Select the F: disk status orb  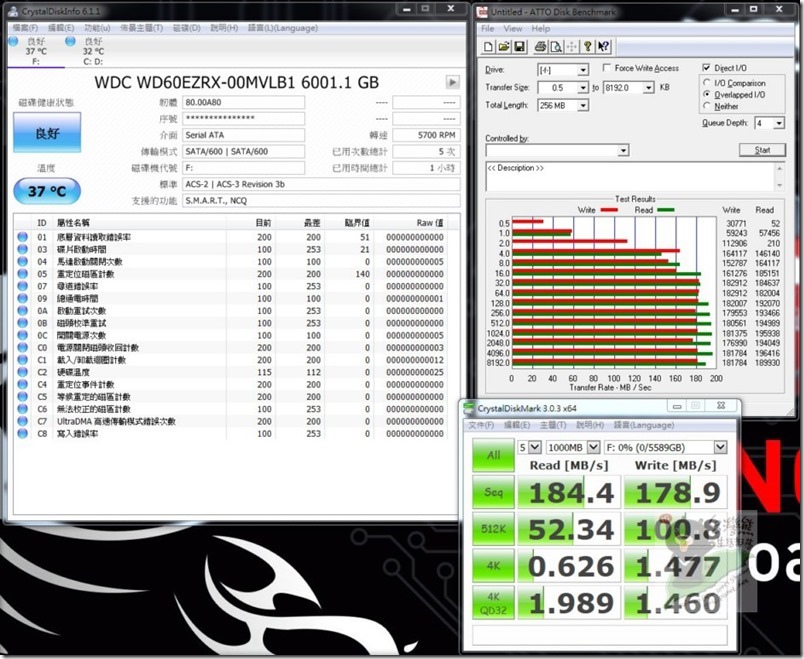(x=14, y=41)
